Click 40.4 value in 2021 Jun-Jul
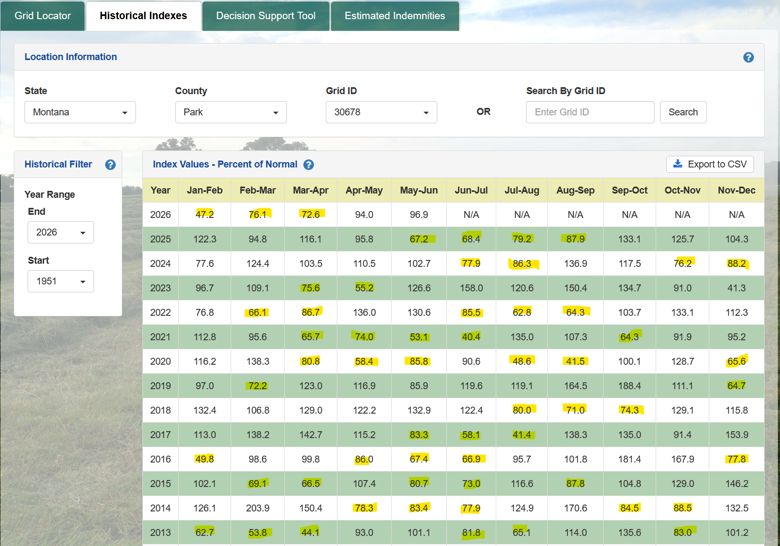Image resolution: width=780 pixels, height=546 pixels. (x=471, y=337)
